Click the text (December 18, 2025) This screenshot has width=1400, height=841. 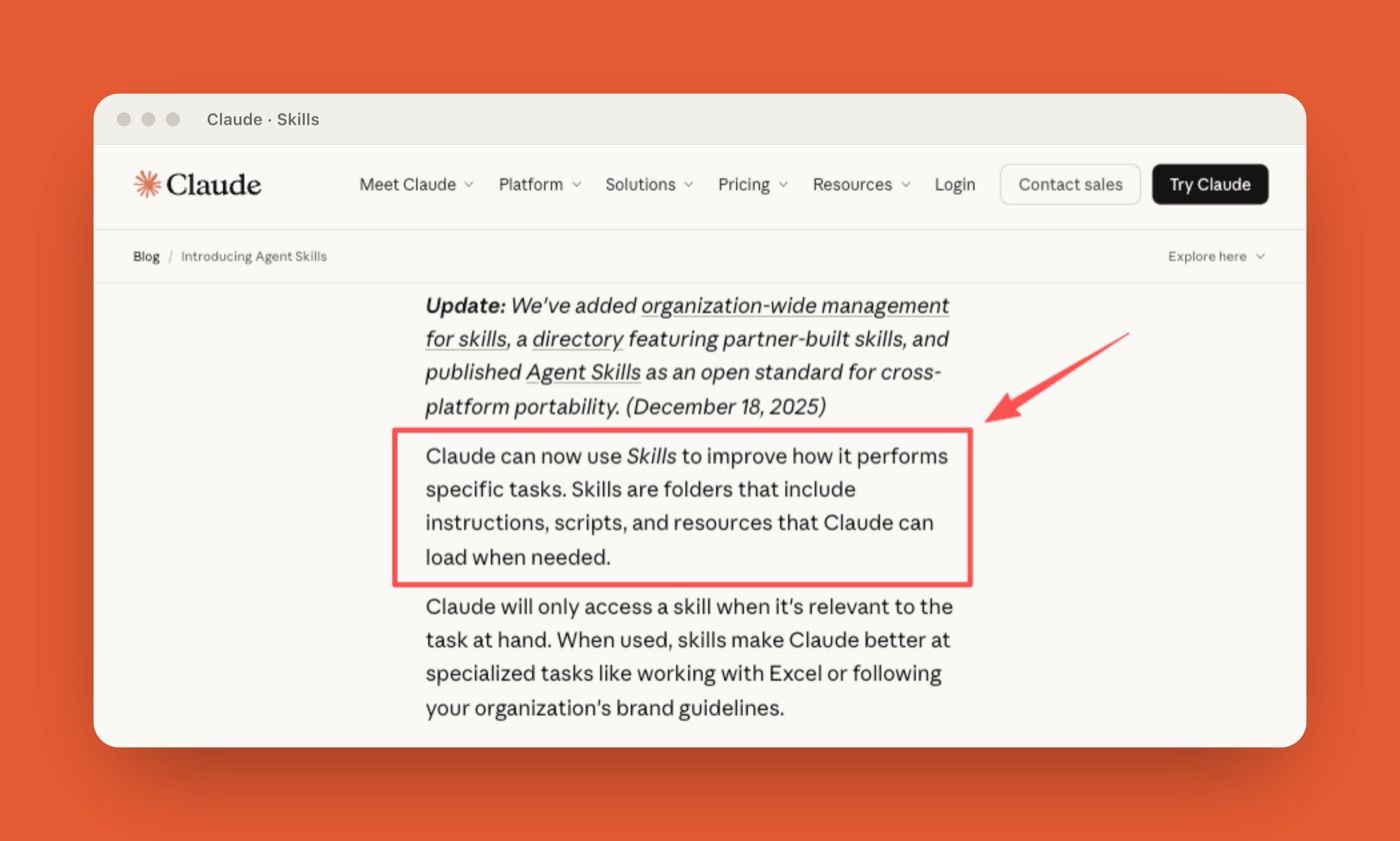coord(727,407)
